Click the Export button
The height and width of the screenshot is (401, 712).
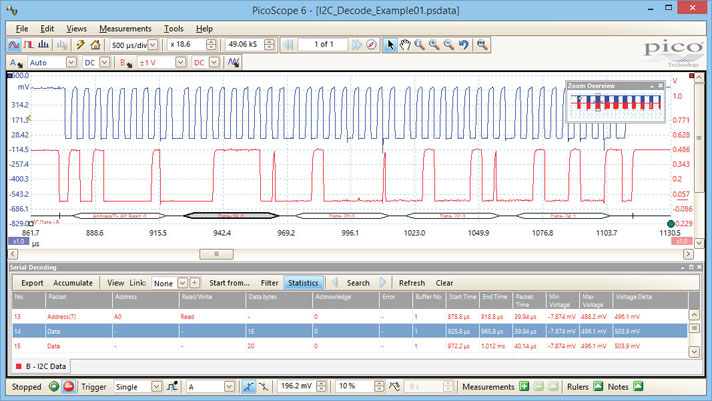click(x=32, y=283)
